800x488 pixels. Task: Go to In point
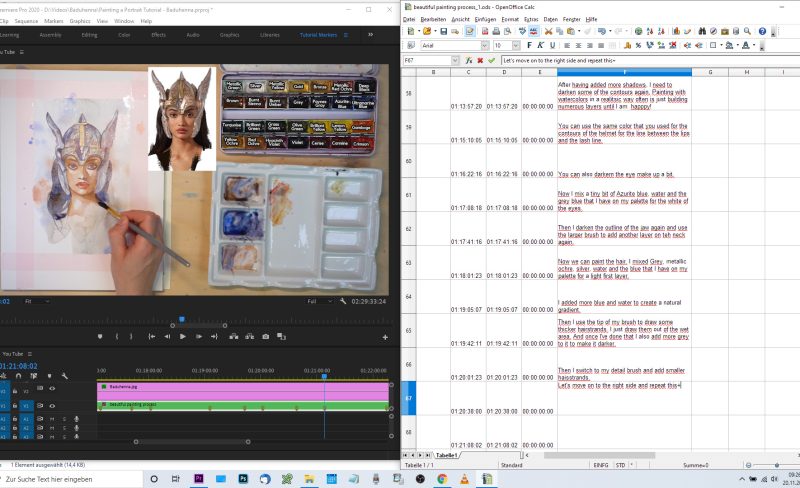tap(152, 336)
